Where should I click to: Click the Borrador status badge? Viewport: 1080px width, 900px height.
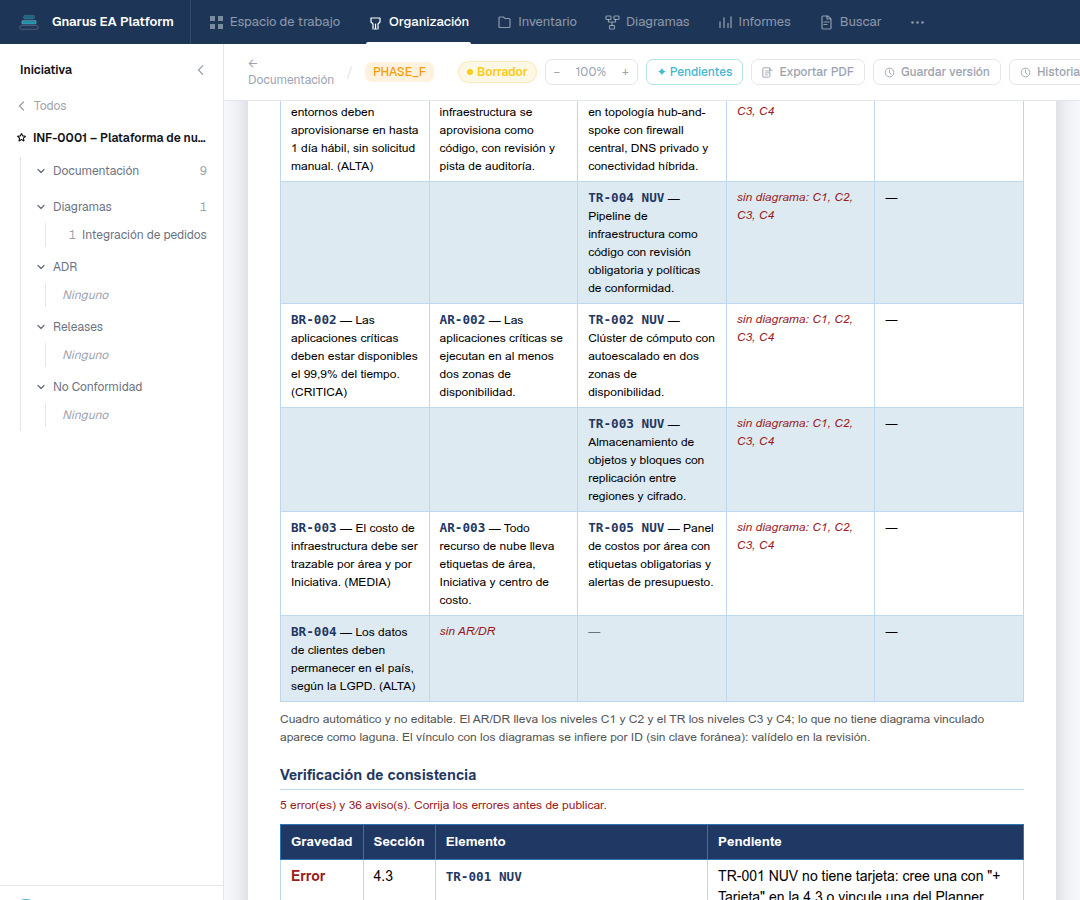497,72
